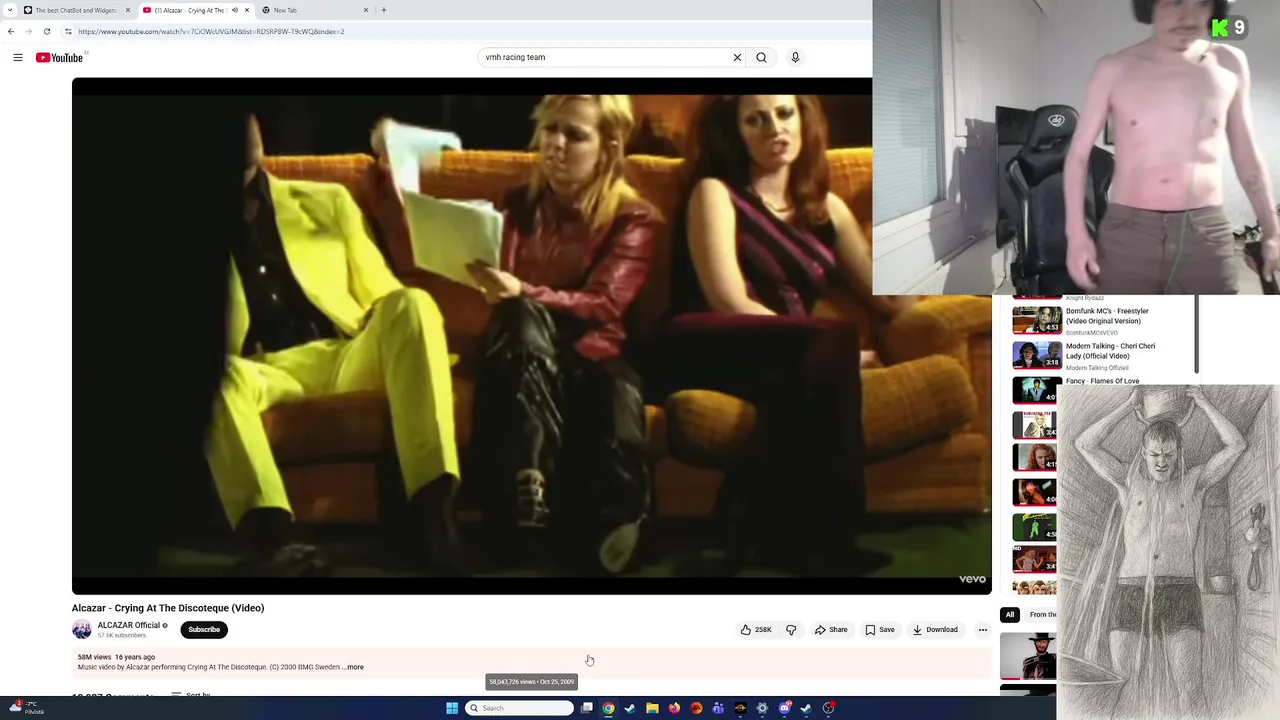Screen dimensions: 1280x720
Task: Click the 58M views 16 years ago text
Action: click(116, 657)
